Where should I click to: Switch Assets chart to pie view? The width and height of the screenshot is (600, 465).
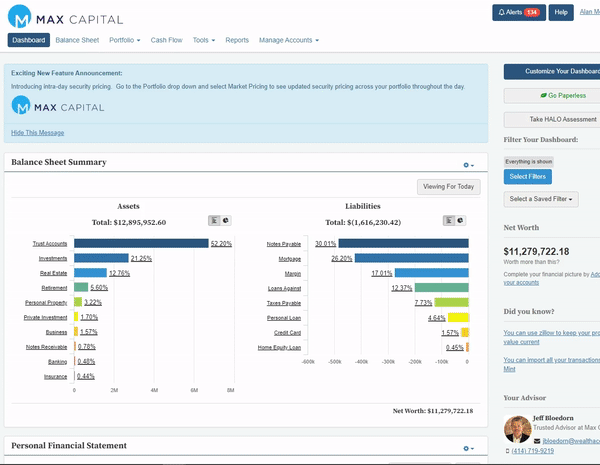coord(226,220)
